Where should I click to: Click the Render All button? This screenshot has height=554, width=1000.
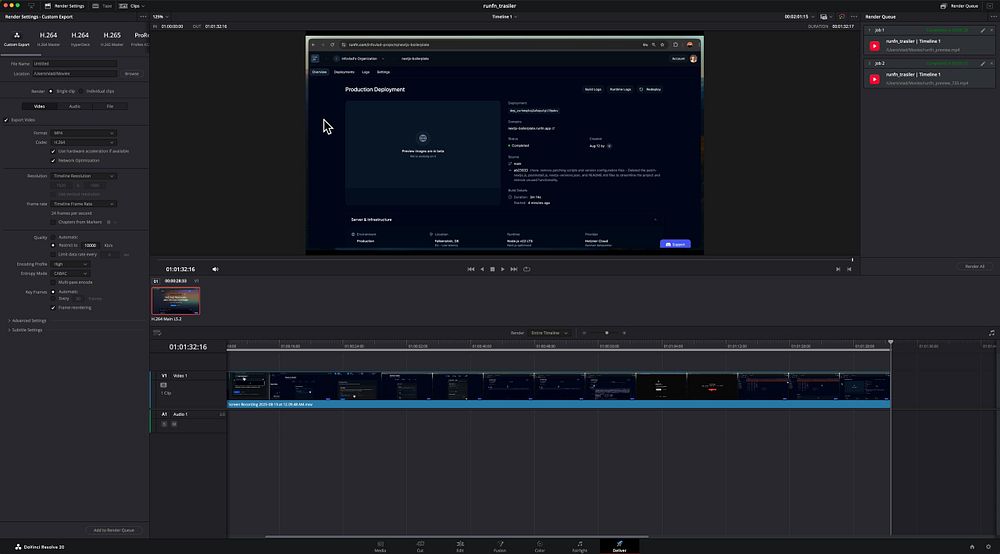(x=974, y=266)
